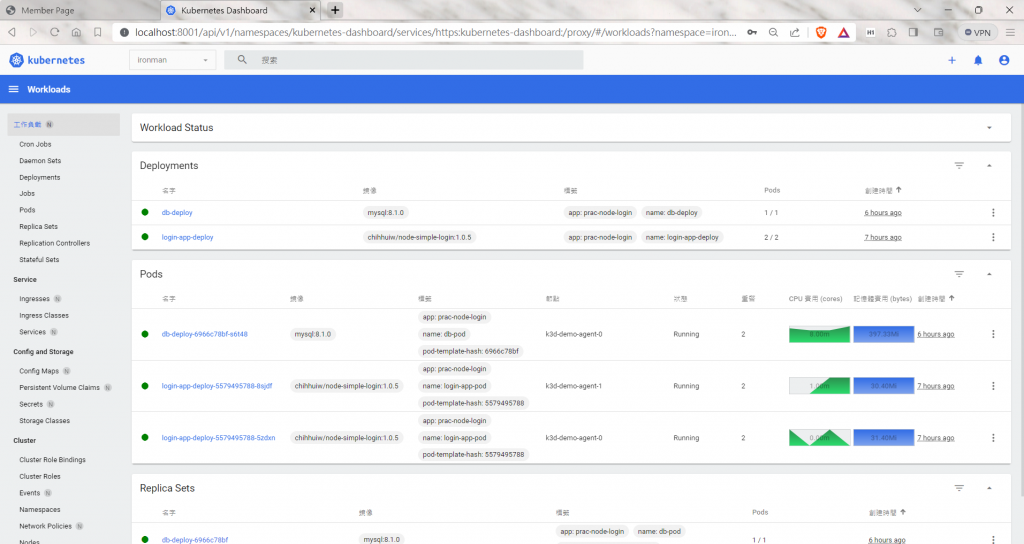Collapse the Pods section
Screen dimensions: 1024x544
point(989,274)
